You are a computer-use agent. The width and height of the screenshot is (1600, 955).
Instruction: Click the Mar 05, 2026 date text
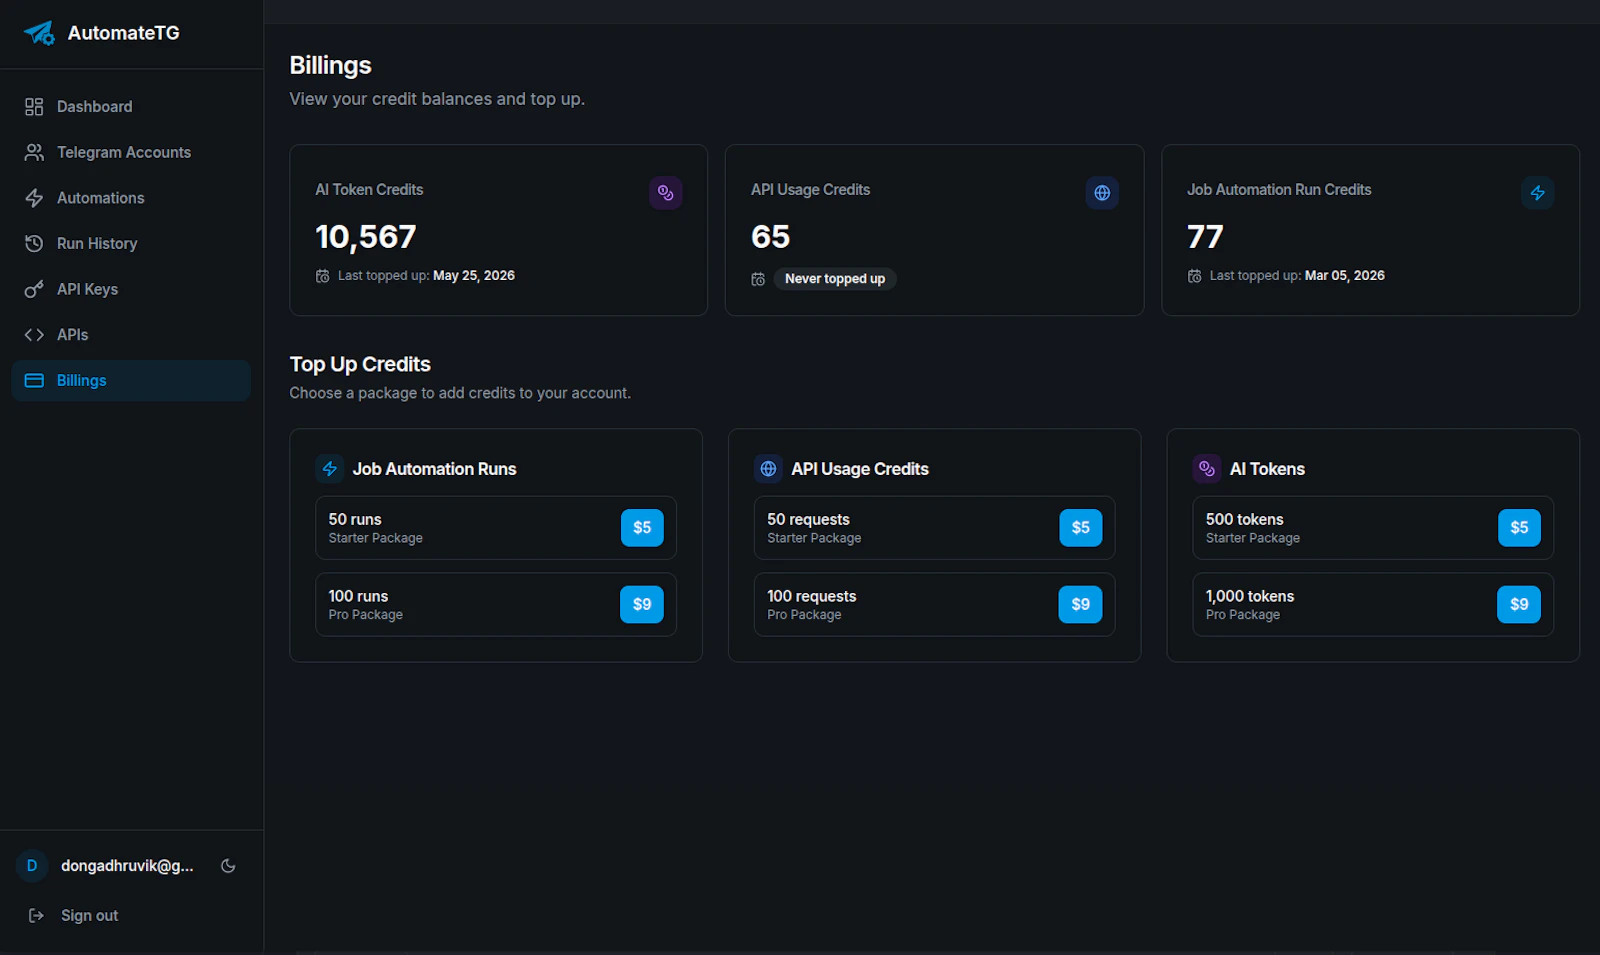[x=1345, y=276]
